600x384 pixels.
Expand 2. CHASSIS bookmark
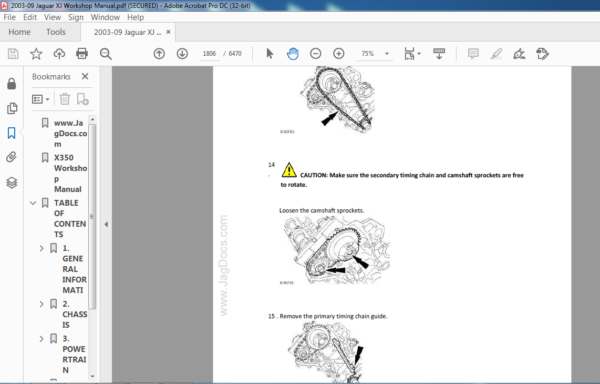41,304
